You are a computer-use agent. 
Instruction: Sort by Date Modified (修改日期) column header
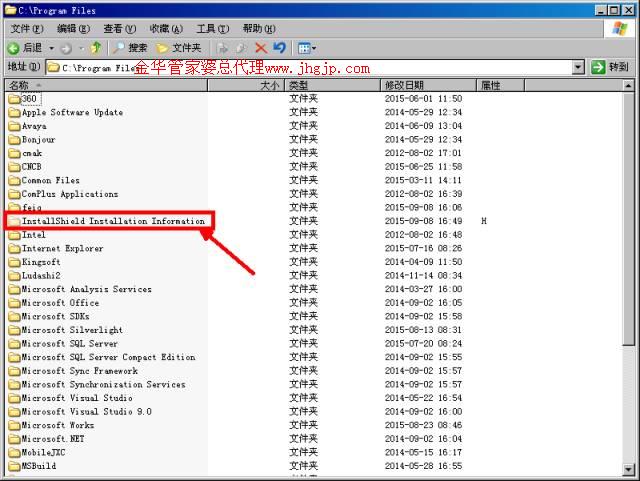(428, 85)
